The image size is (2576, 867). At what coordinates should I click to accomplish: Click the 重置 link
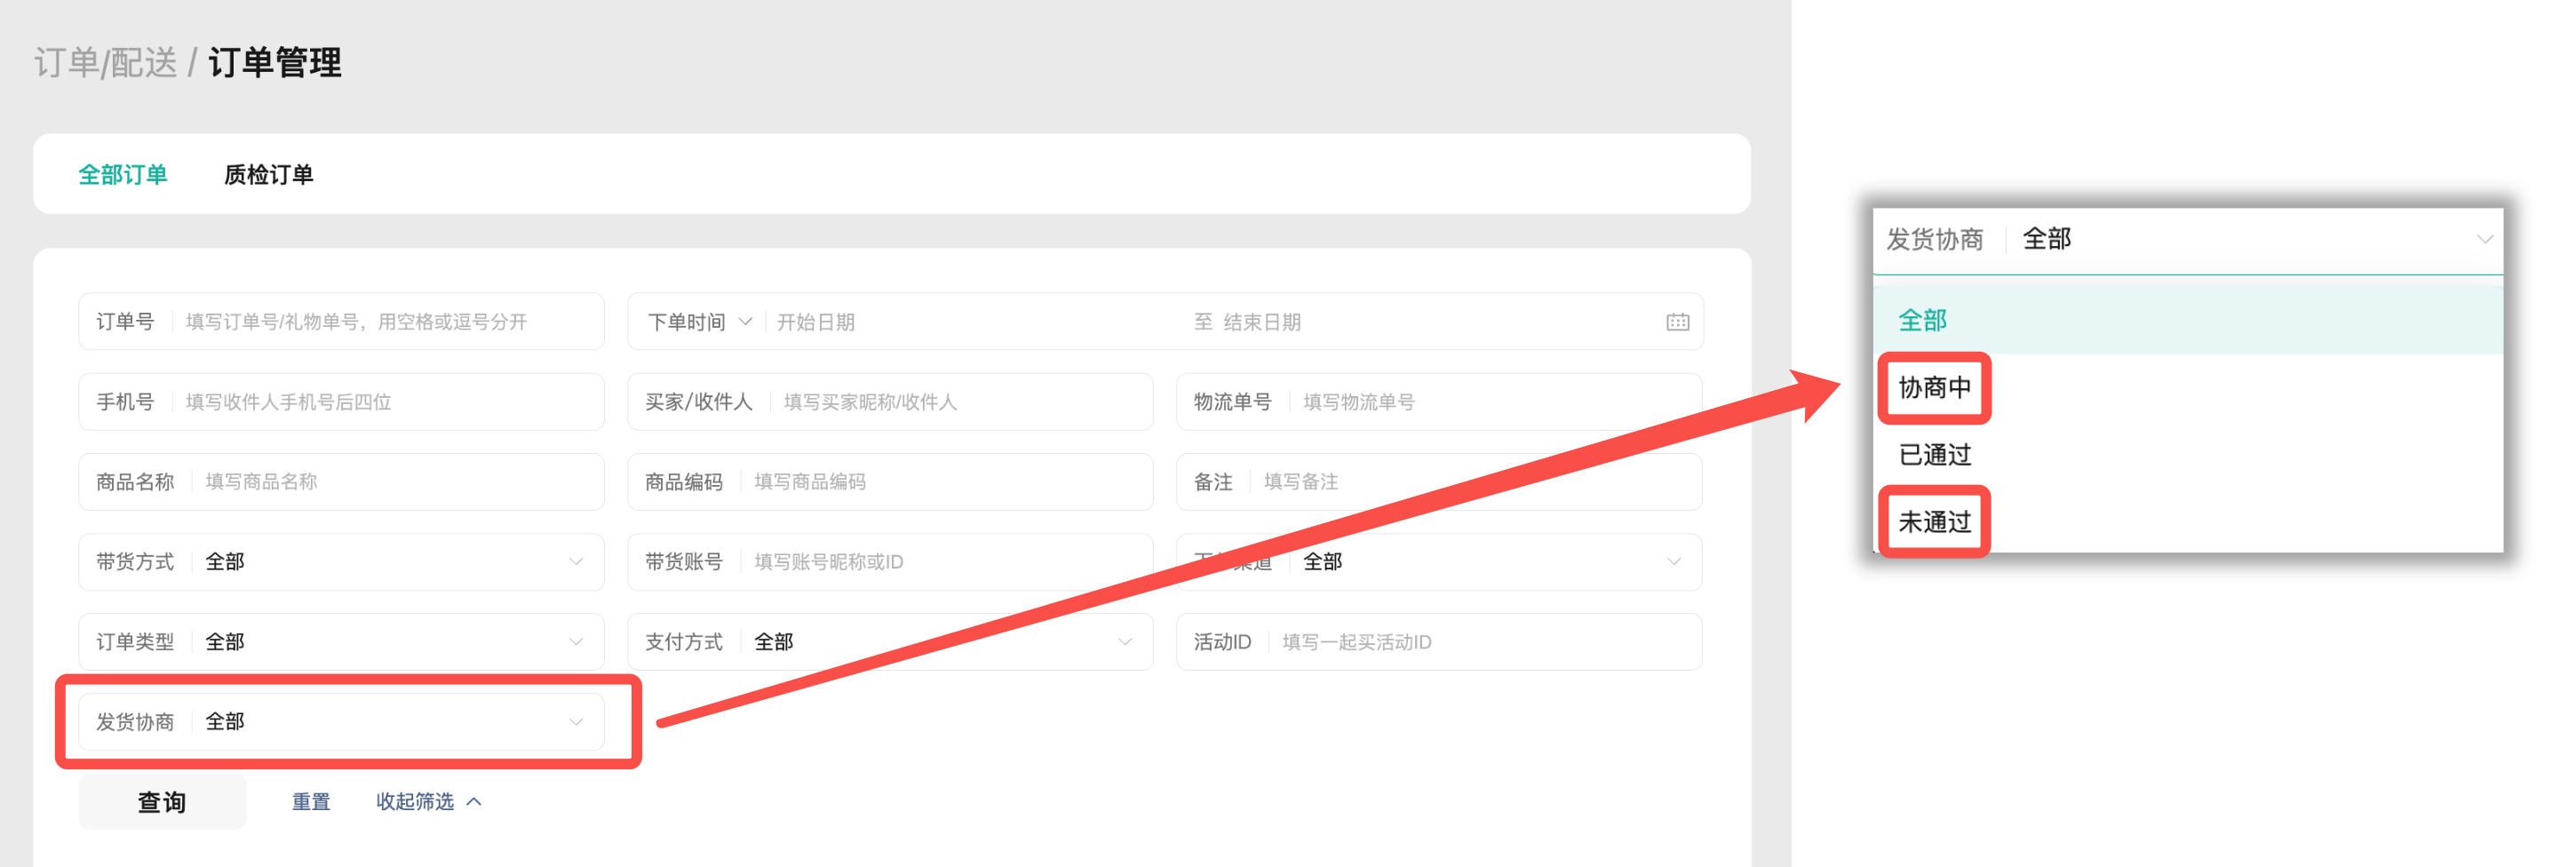point(310,802)
